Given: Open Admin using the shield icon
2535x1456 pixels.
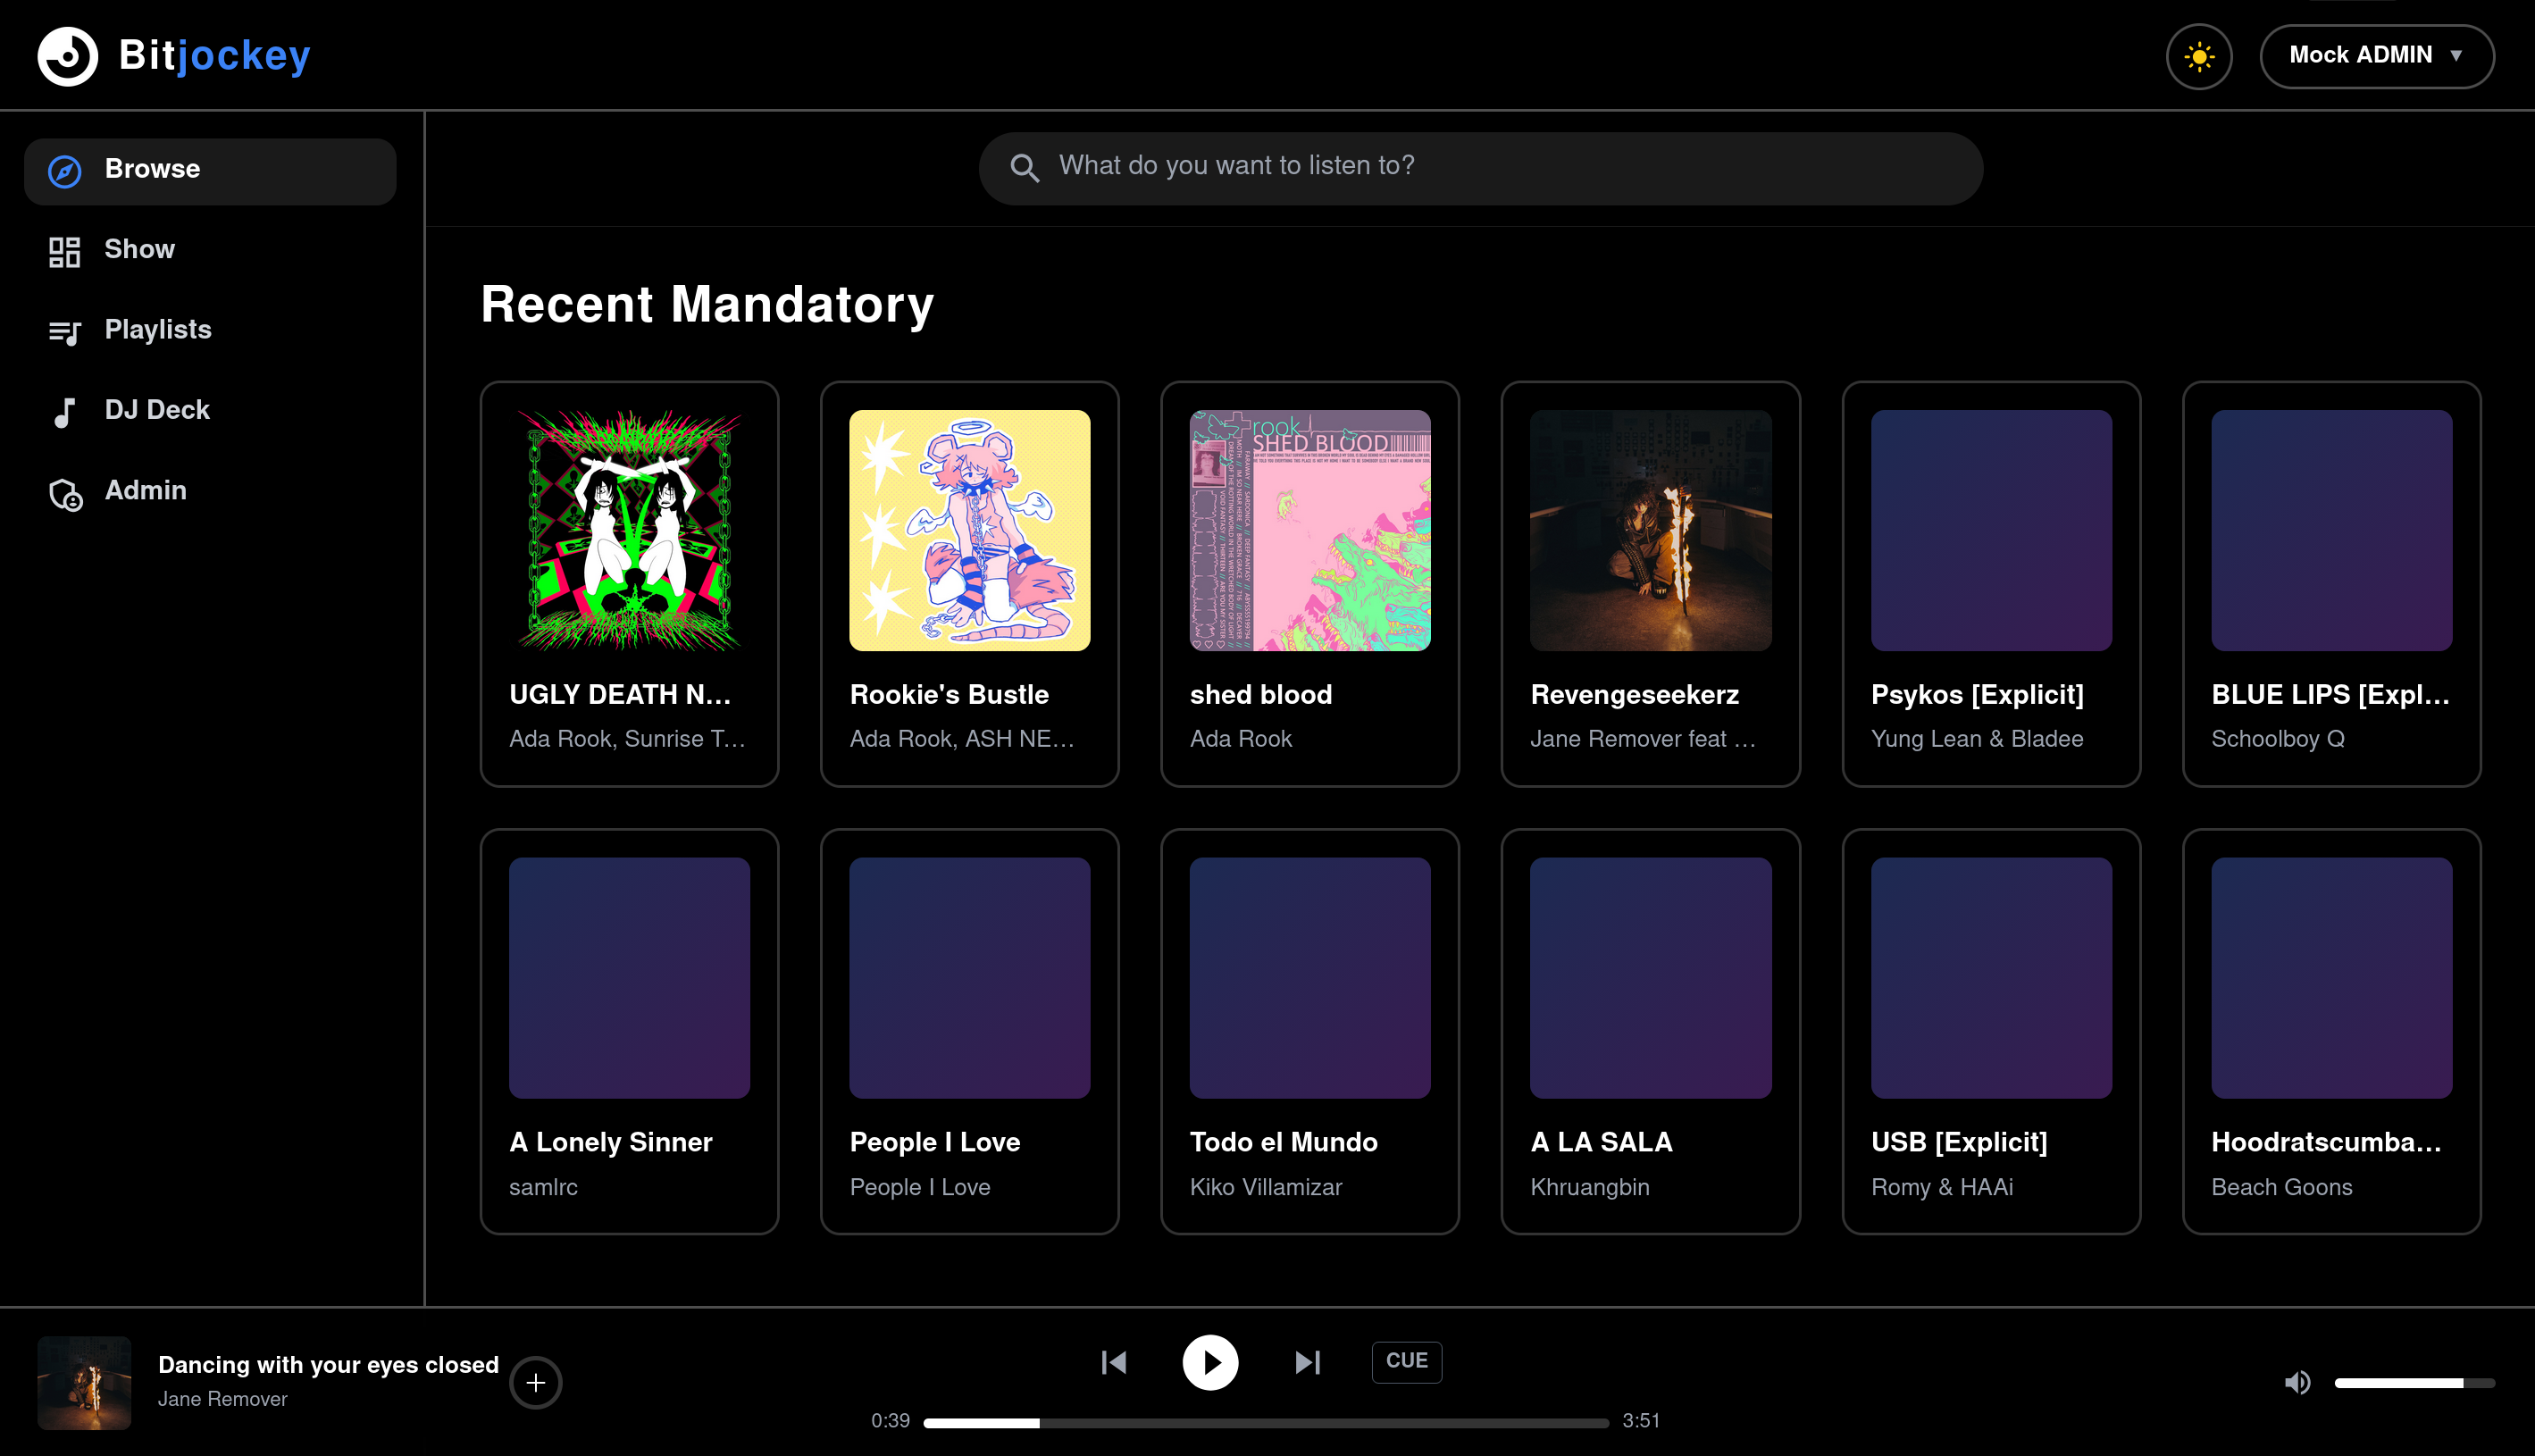Looking at the screenshot, I should pos(64,493).
